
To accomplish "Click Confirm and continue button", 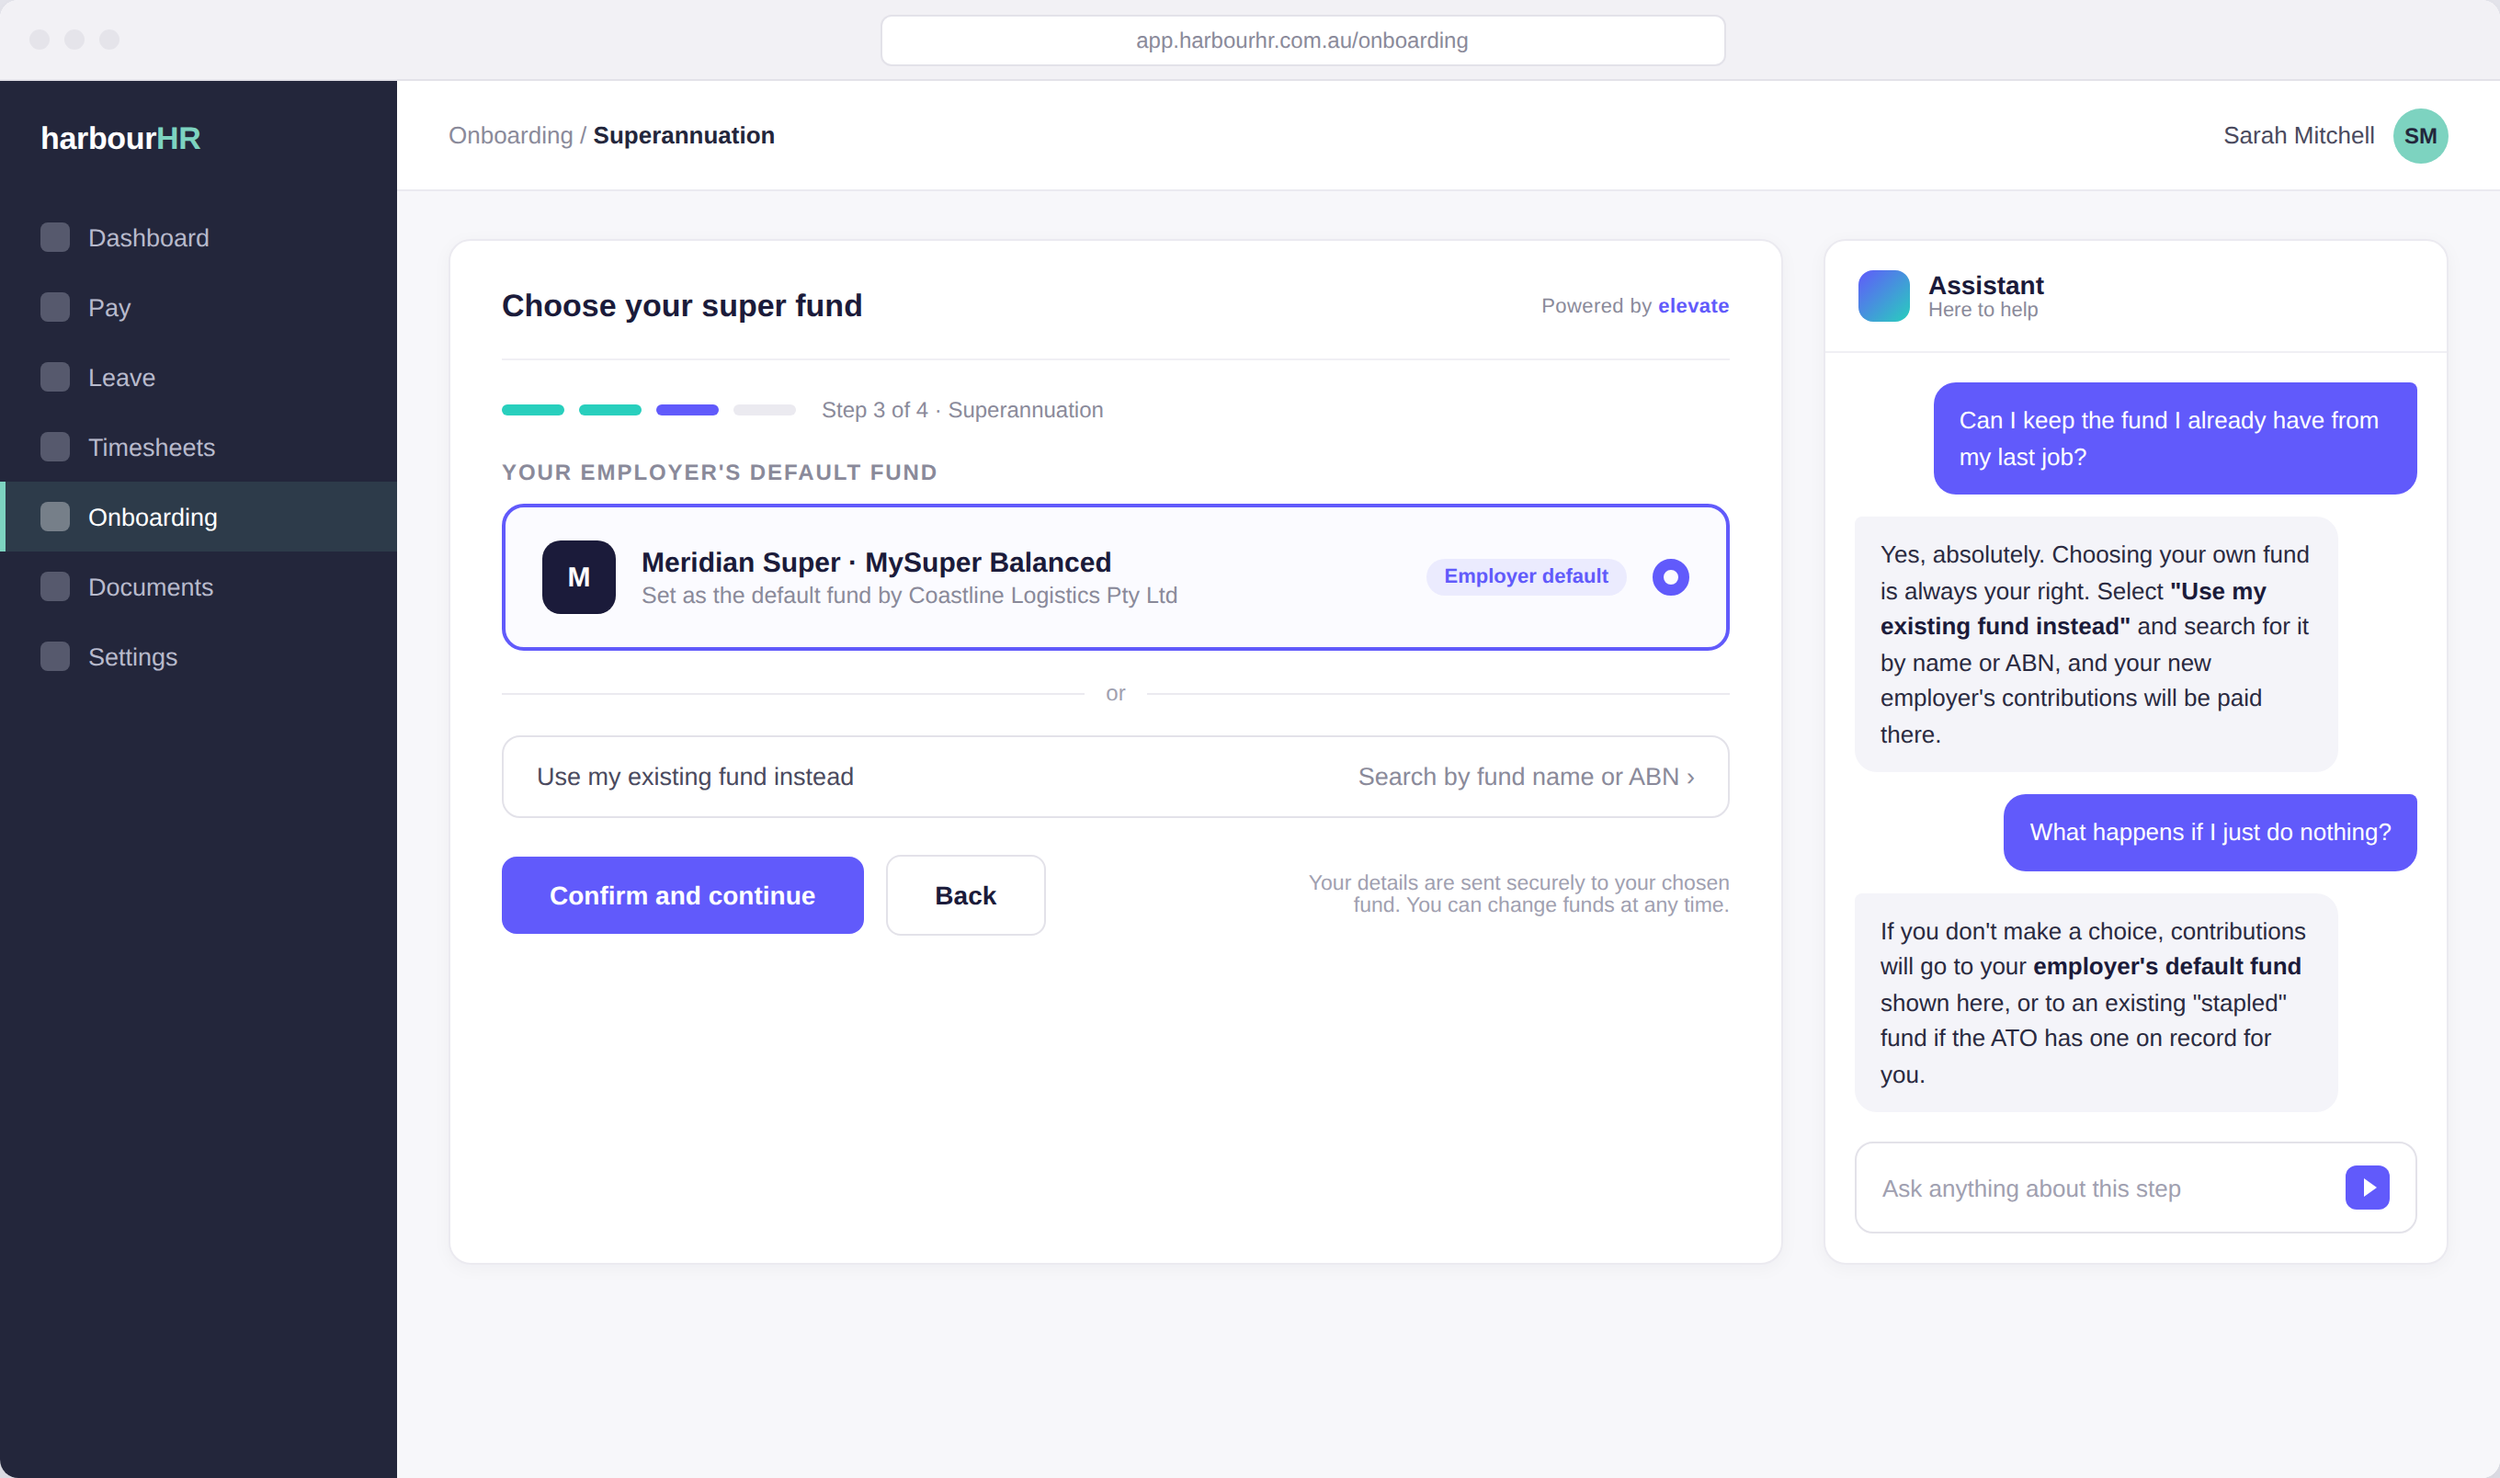I will (682, 896).
